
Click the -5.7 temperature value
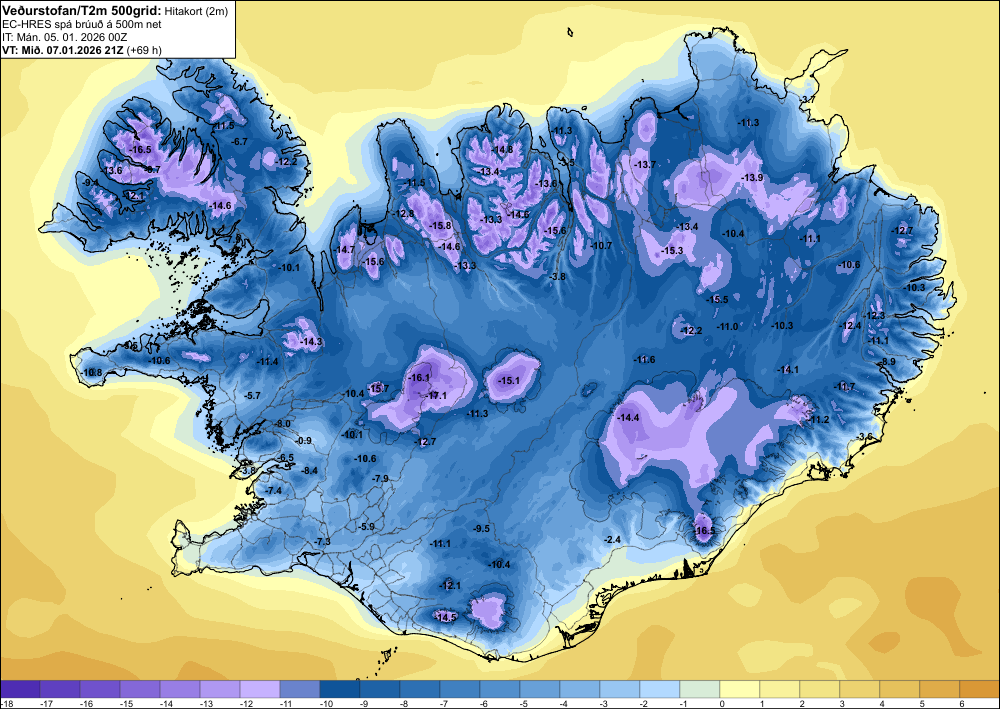coord(253,395)
